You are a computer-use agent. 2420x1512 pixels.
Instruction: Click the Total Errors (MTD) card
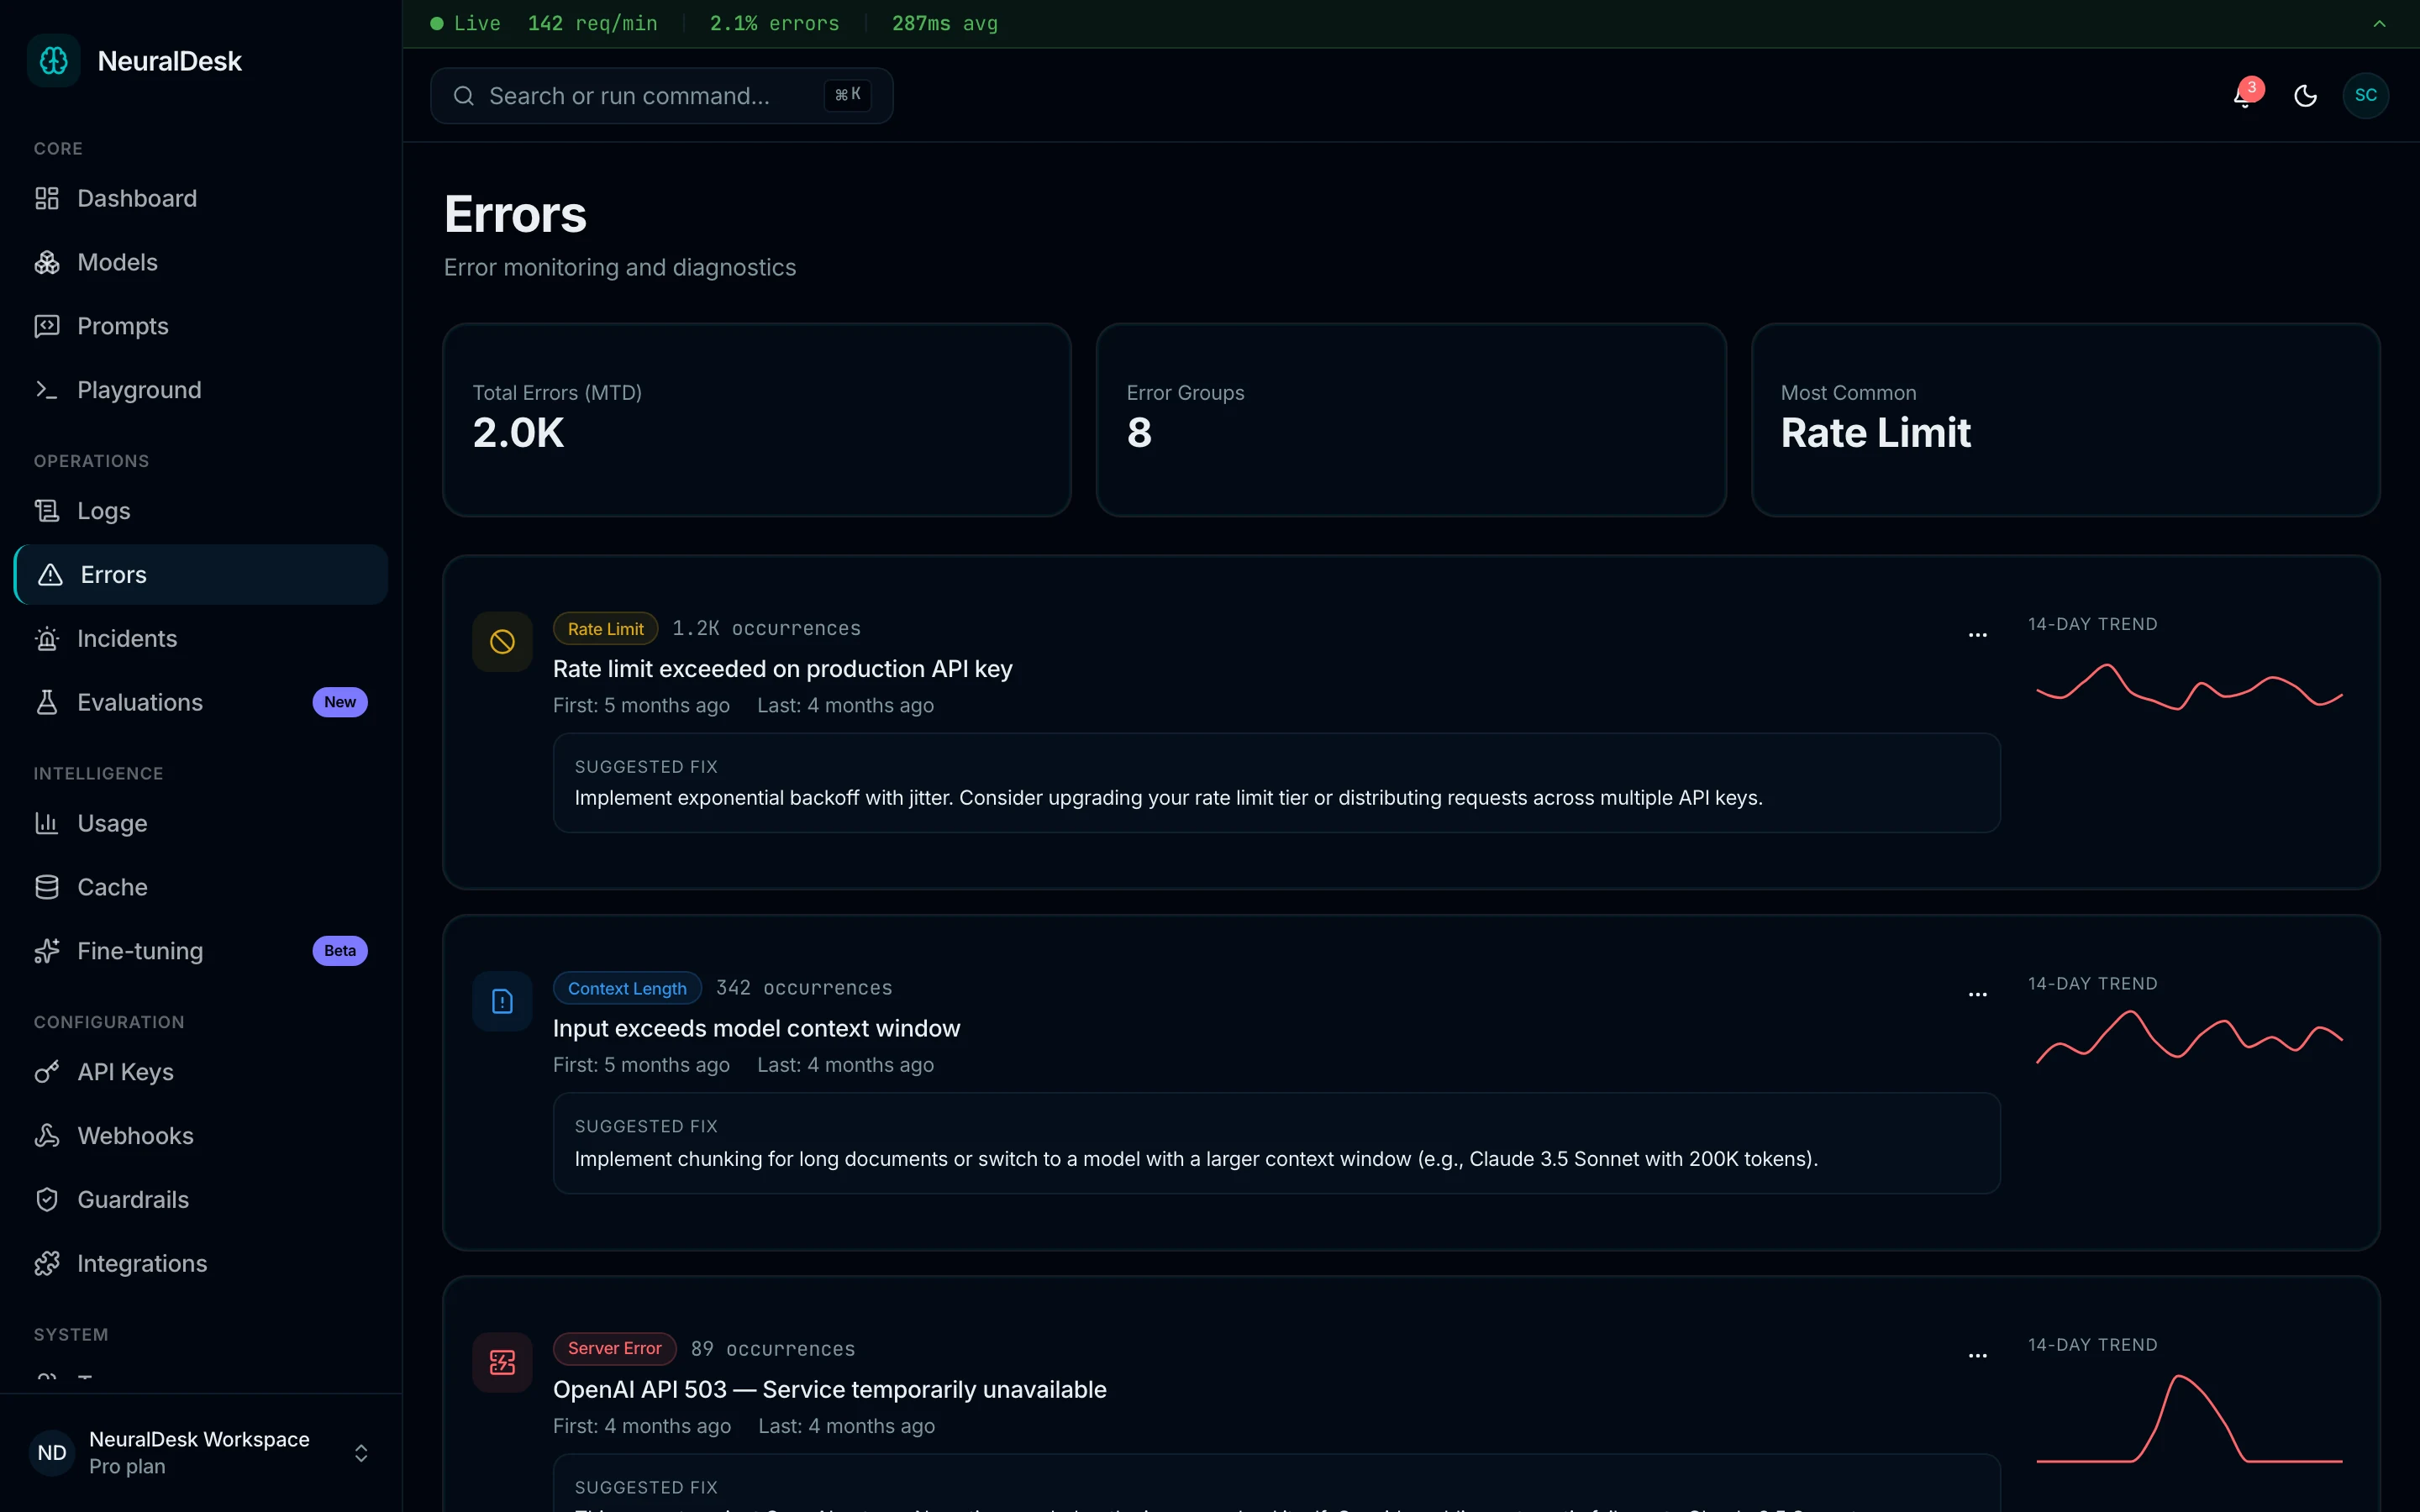click(x=757, y=420)
